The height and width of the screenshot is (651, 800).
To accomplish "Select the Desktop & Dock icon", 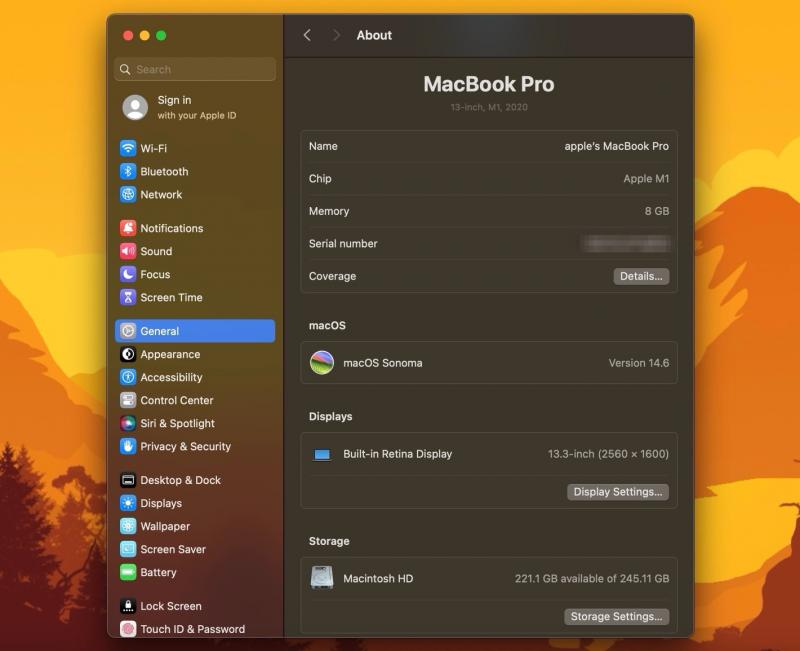I will point(128,480).
